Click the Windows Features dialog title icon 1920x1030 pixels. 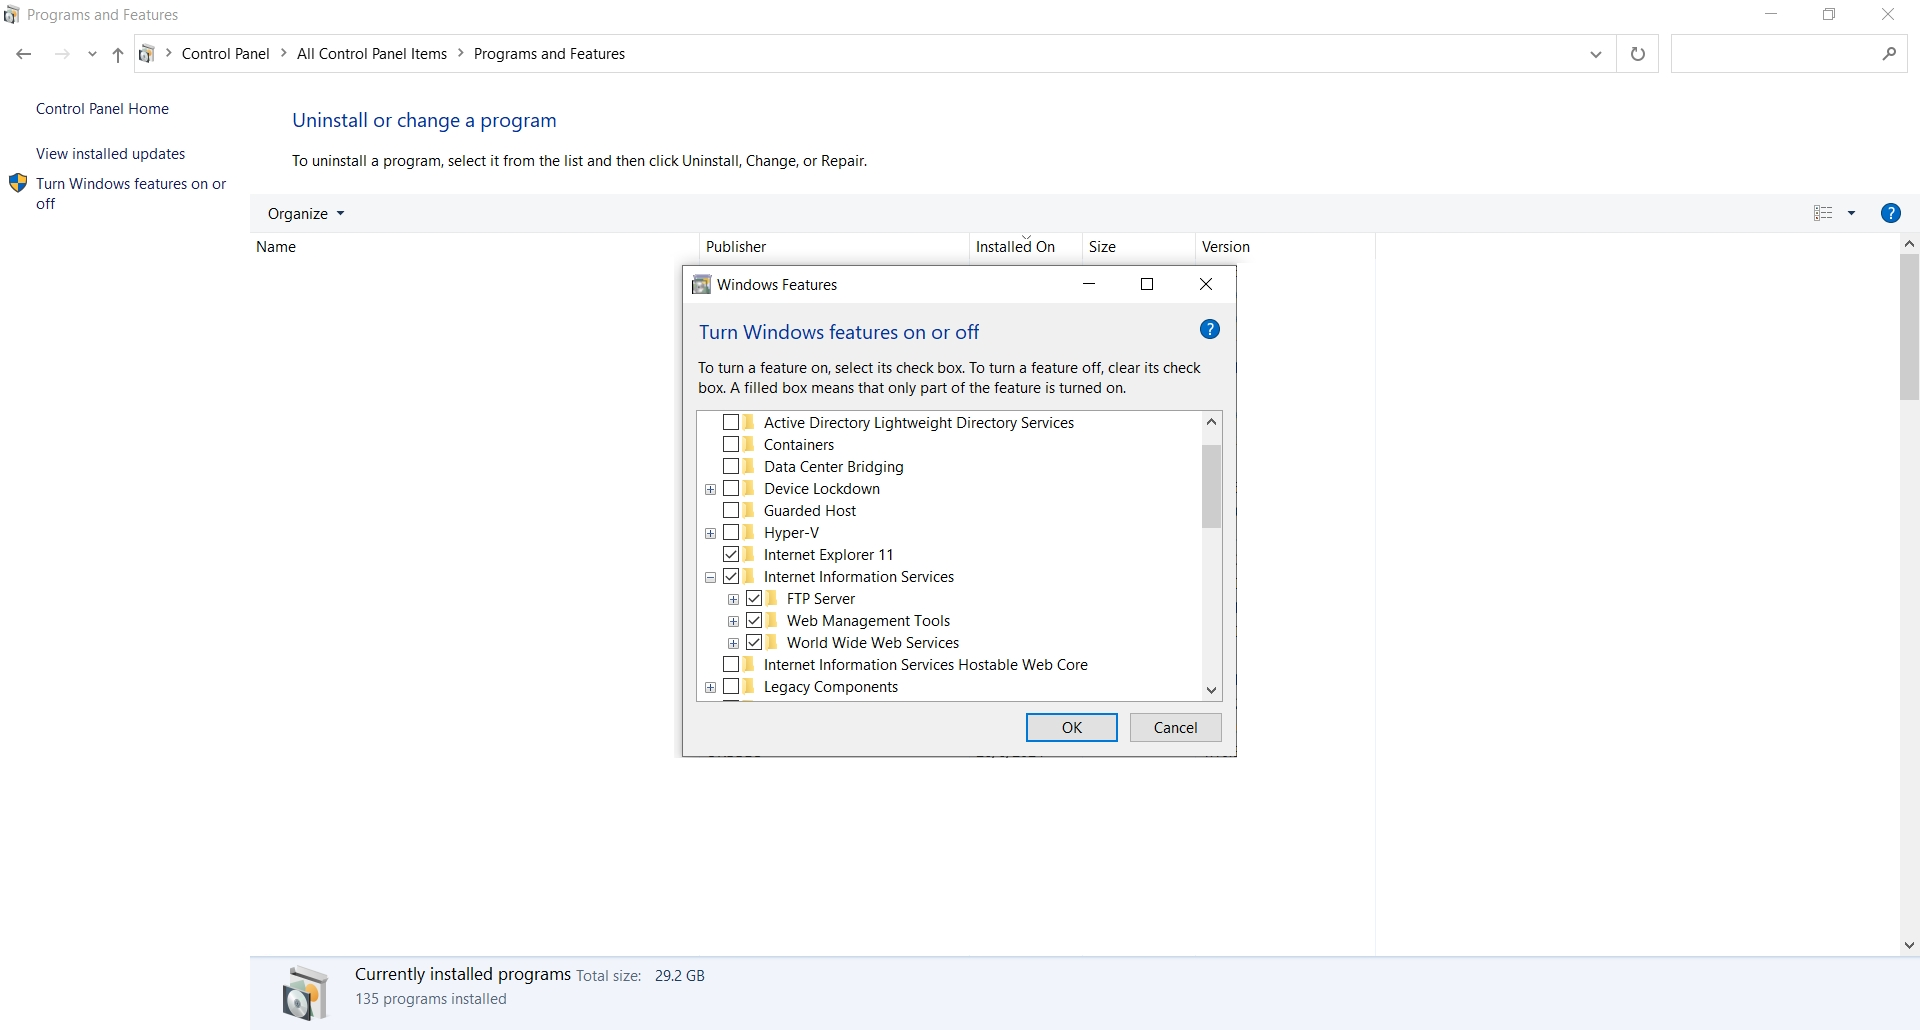pyautogui.click(x=702, y=285)
